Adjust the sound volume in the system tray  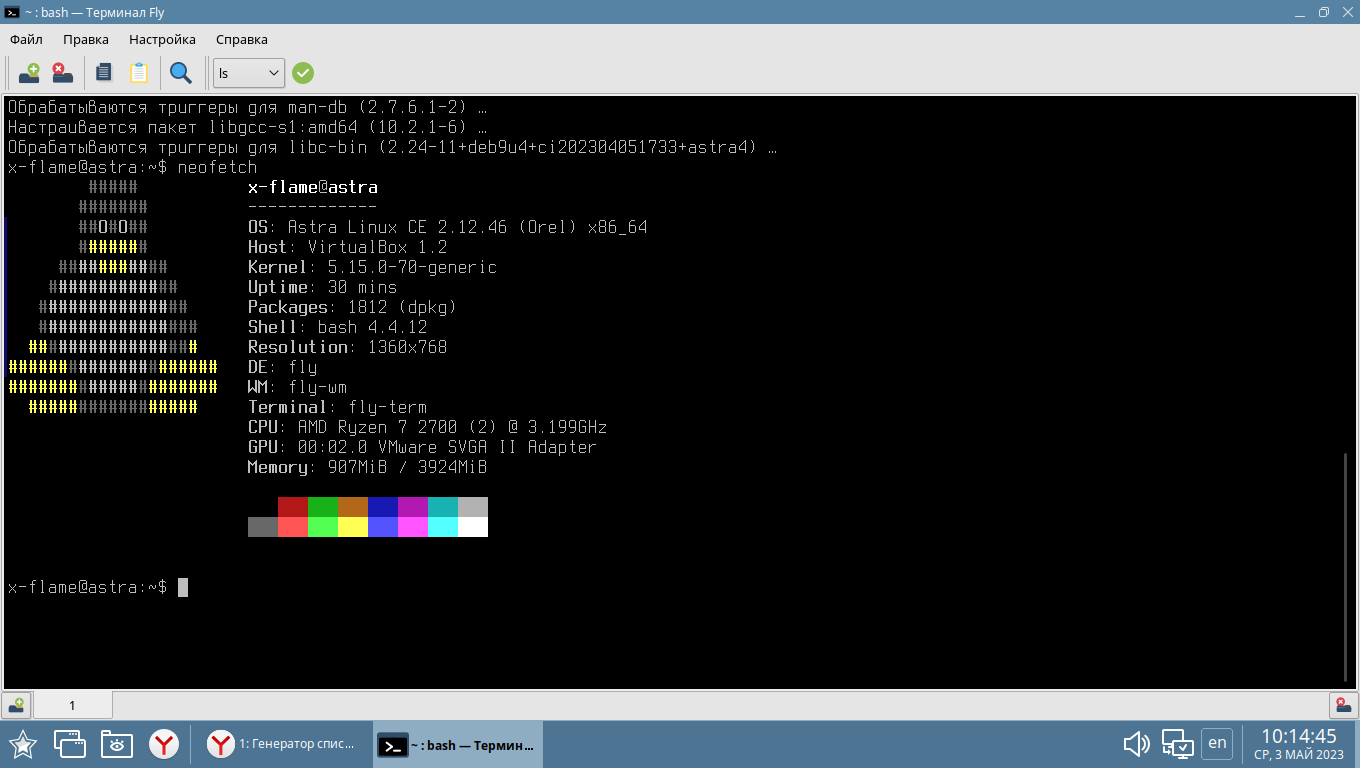click(x=1135, y=744)
